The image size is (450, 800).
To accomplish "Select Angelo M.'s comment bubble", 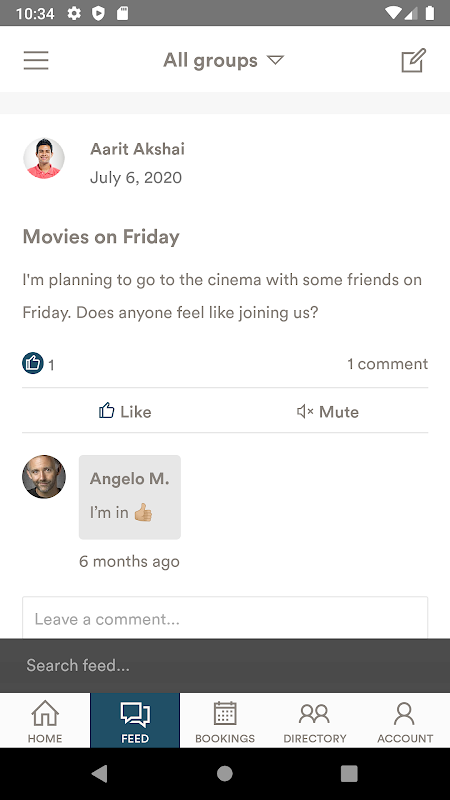I will [x=130, y=497].
